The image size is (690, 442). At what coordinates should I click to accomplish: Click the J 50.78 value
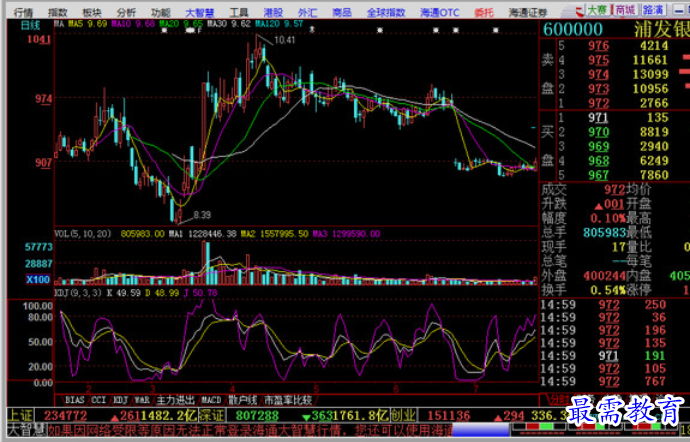[x=199, y=293]
